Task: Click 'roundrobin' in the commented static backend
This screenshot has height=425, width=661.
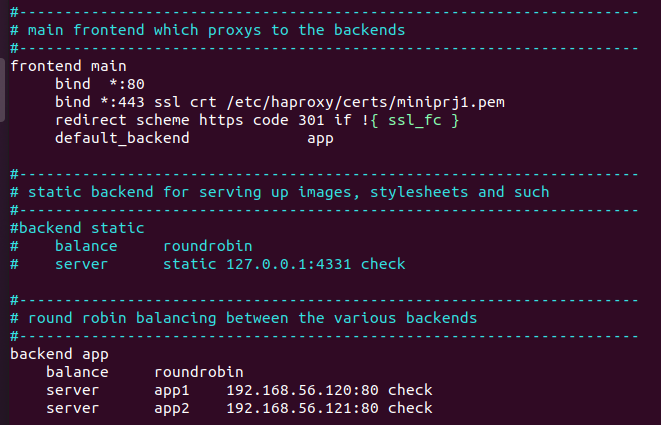Action: (208, 246)
